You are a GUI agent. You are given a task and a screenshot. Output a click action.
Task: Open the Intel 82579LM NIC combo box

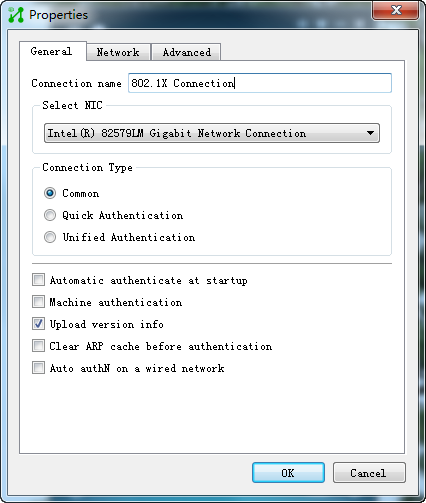[212, 133]
